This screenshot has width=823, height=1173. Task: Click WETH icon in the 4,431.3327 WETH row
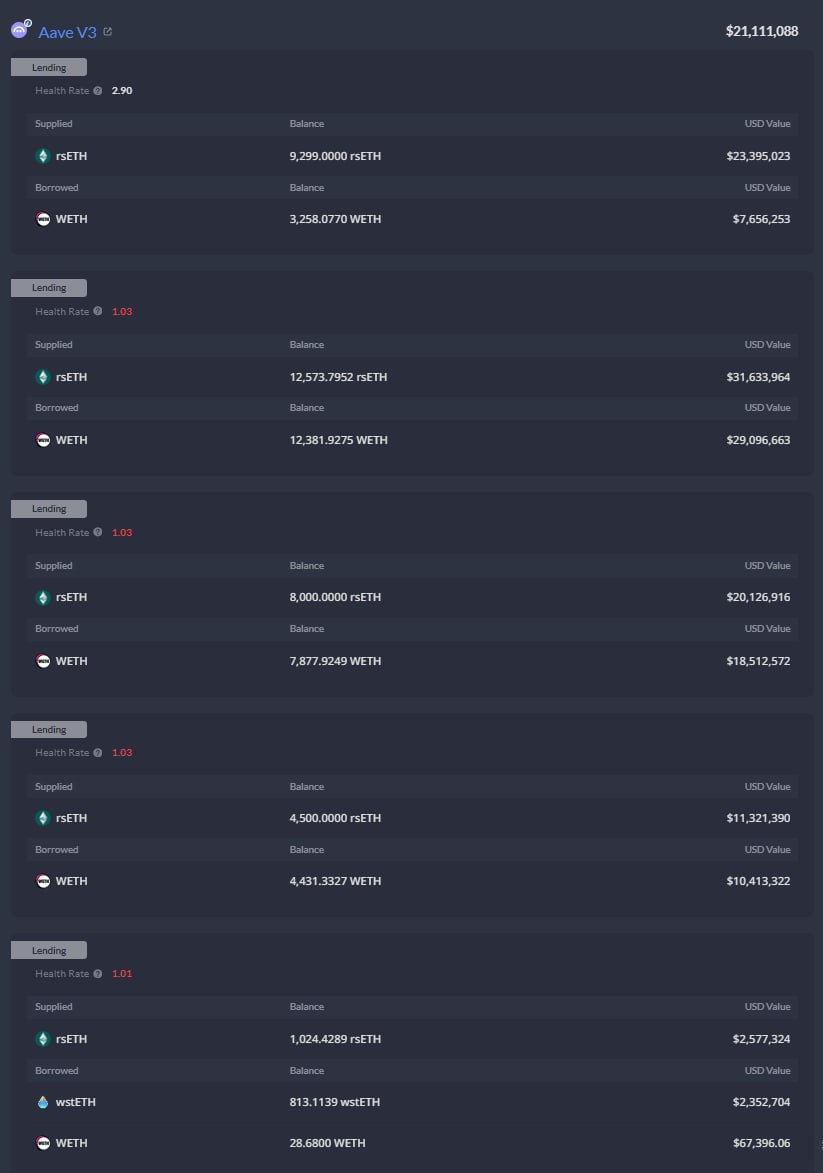click(x=43, y=881)
